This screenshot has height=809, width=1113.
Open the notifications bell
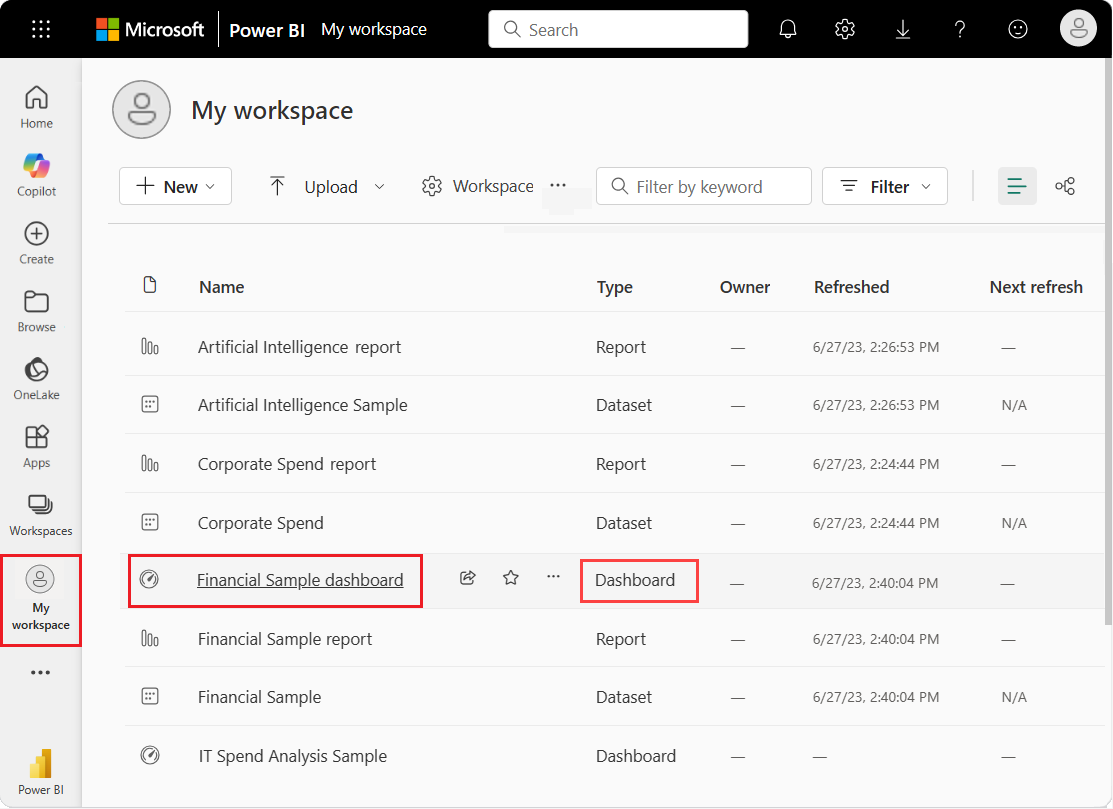click(x=788, y=29)
